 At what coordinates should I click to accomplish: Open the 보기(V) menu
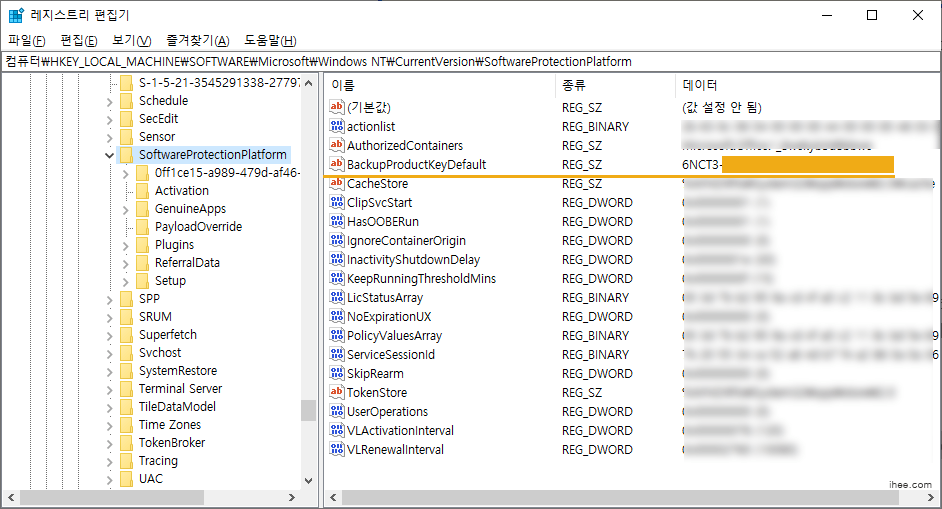pos(132,40)
